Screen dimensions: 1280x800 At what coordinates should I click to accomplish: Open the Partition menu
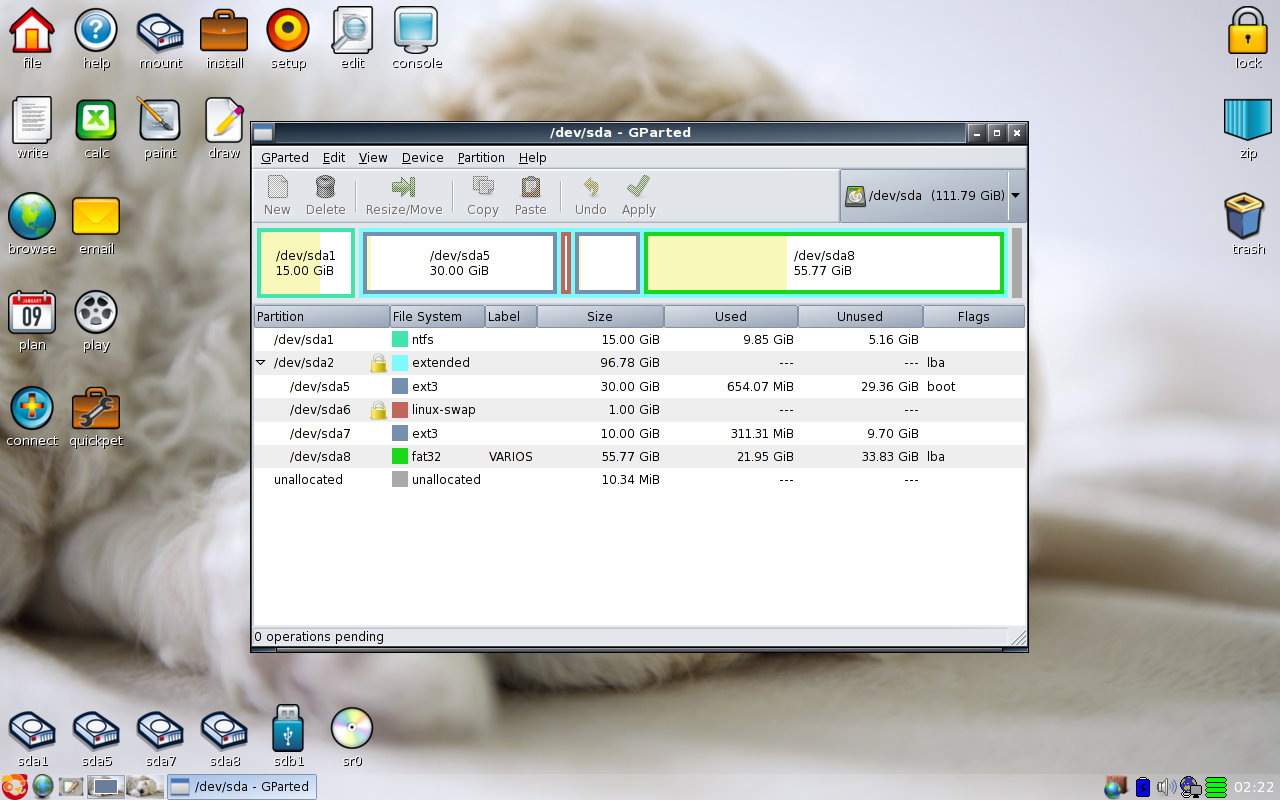click(x=481, y=157)
